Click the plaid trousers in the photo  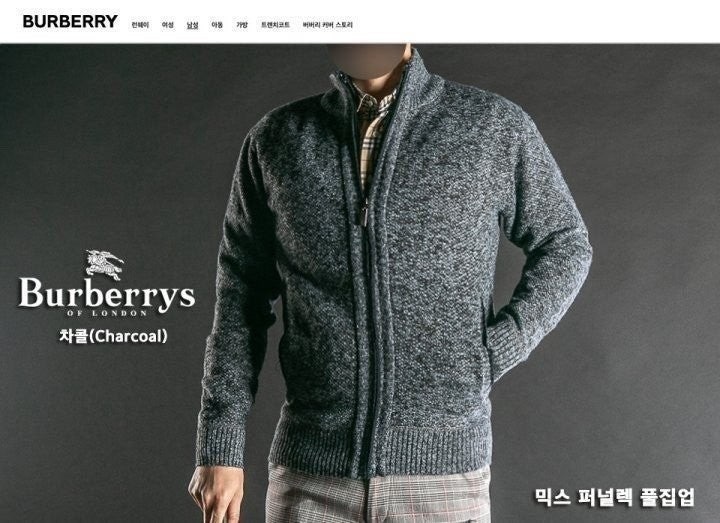(x=377, y=495)
